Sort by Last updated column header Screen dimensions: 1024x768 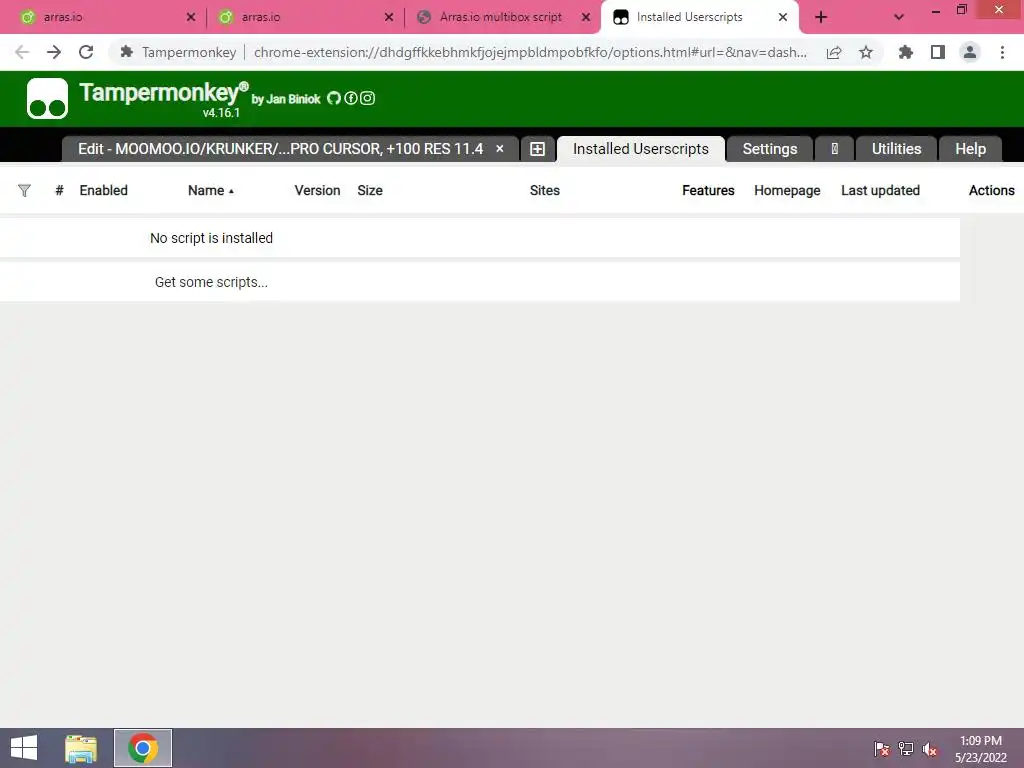[880, 191]
